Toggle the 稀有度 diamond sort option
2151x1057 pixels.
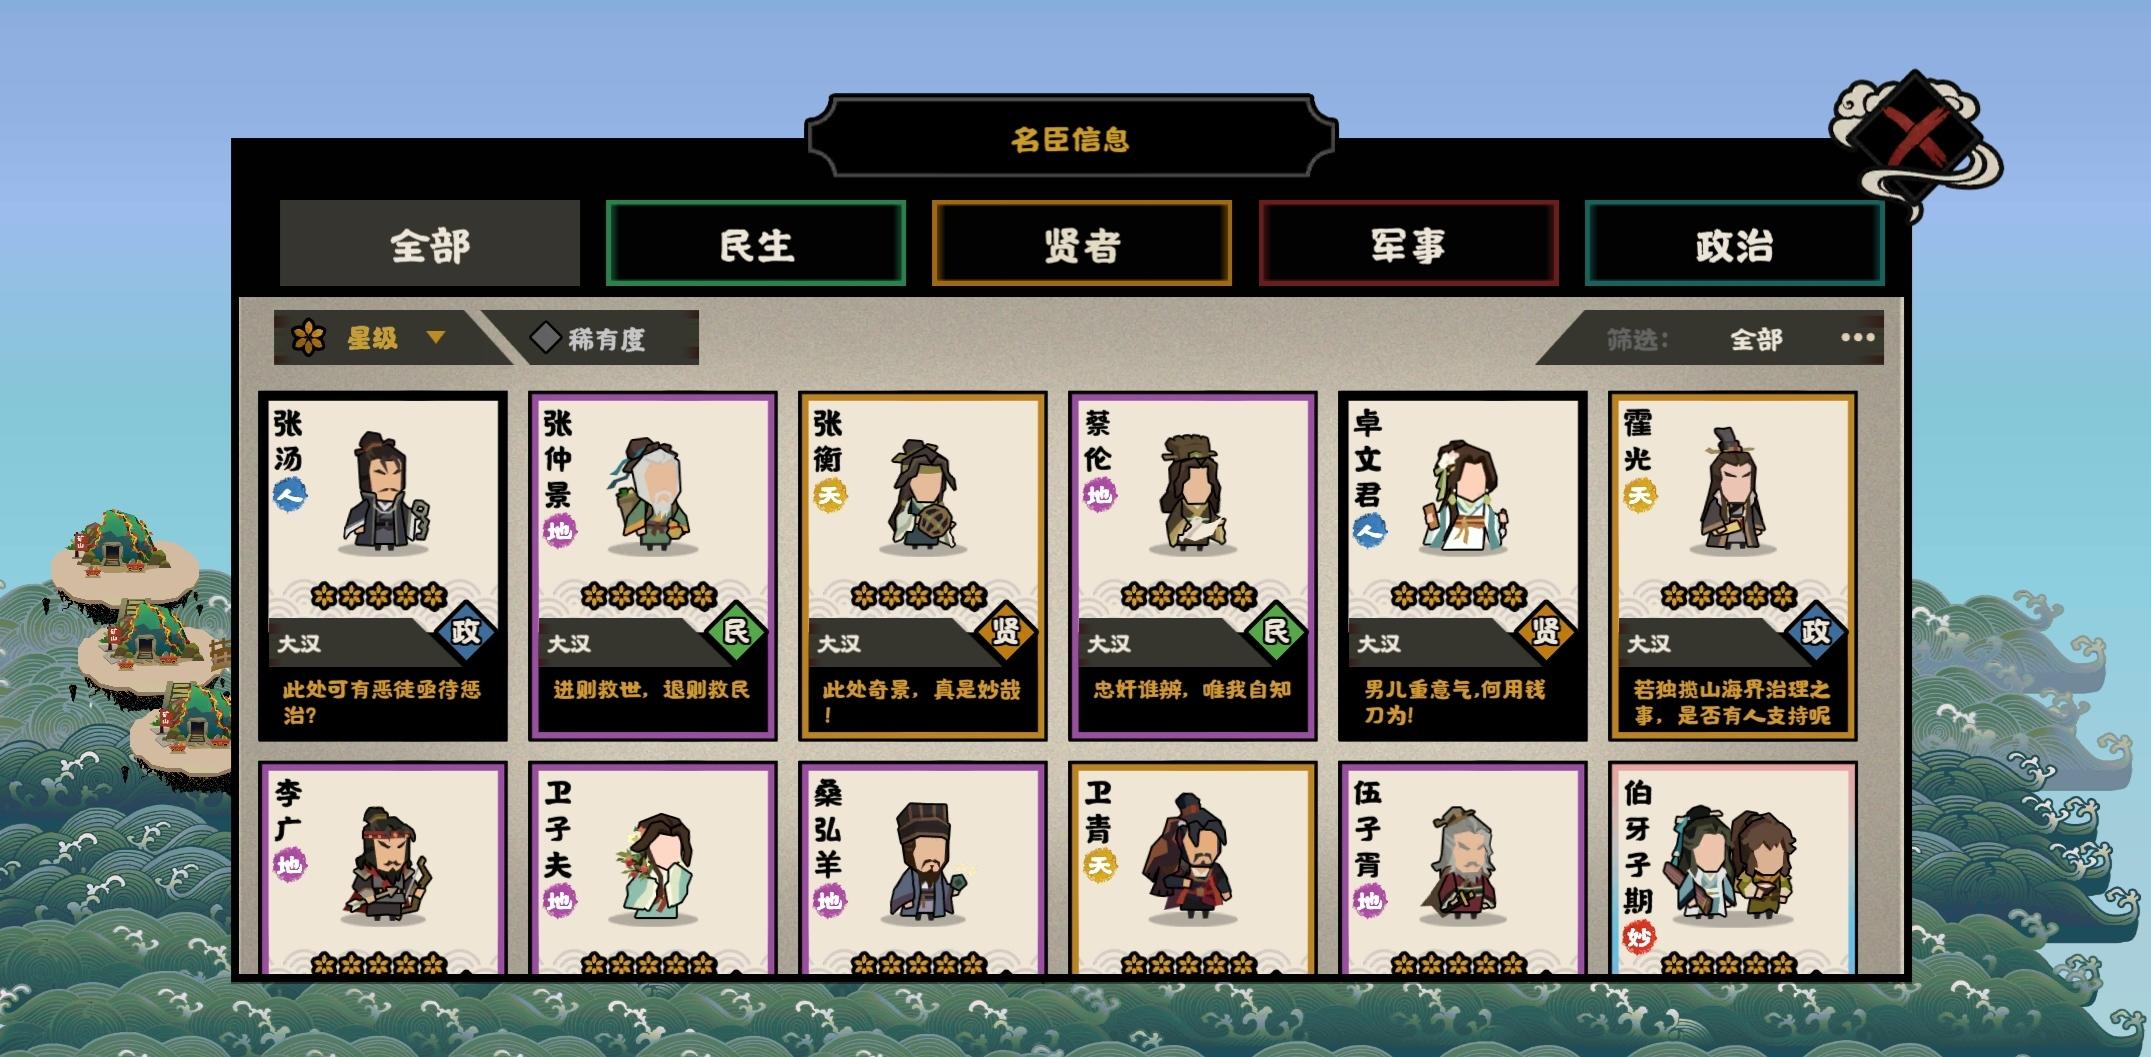point(590,338)
